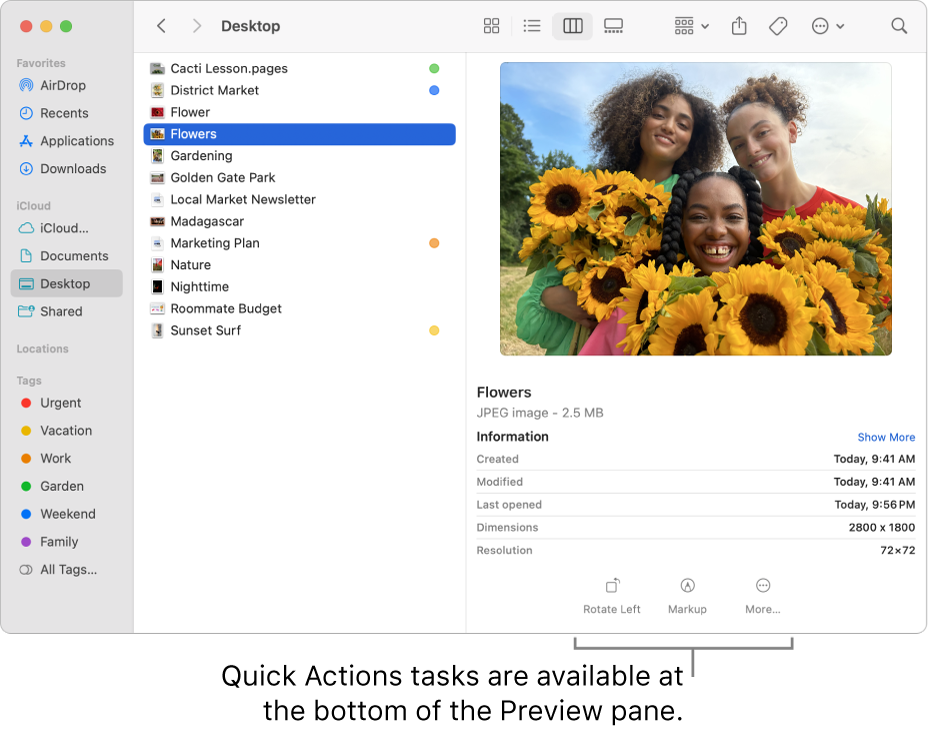Click the Search icon
Viewport: 928px width, 732px height.
[x=898, y=26]
